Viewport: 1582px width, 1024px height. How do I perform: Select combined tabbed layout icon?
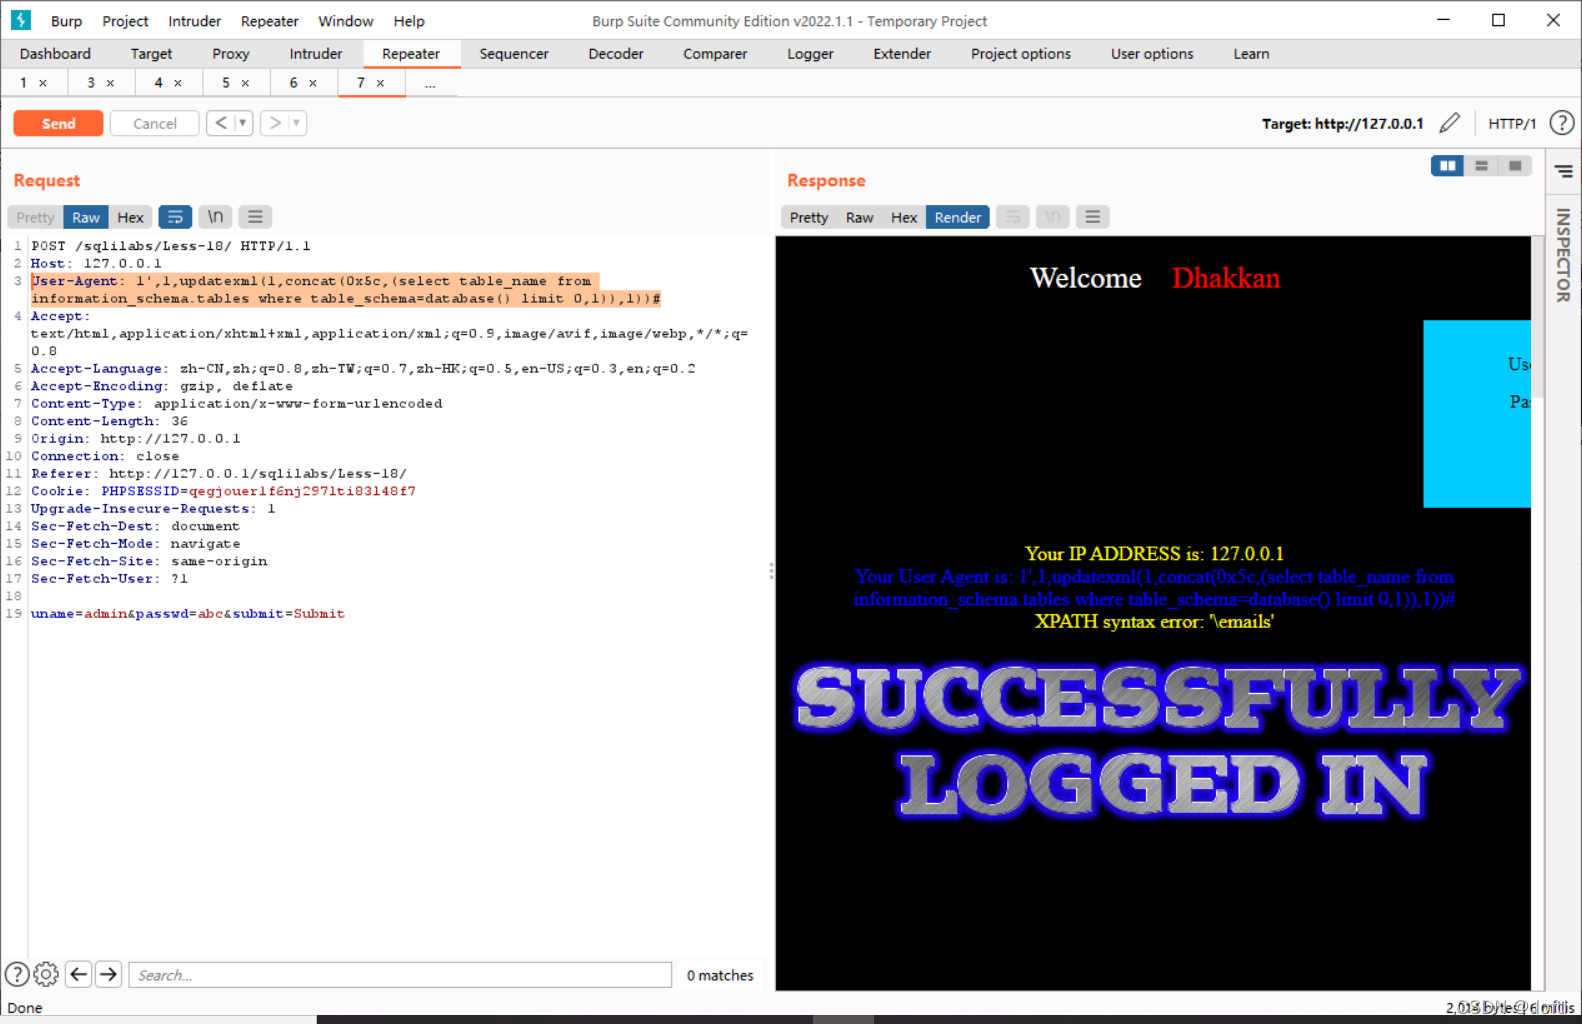coord(1515,166)
